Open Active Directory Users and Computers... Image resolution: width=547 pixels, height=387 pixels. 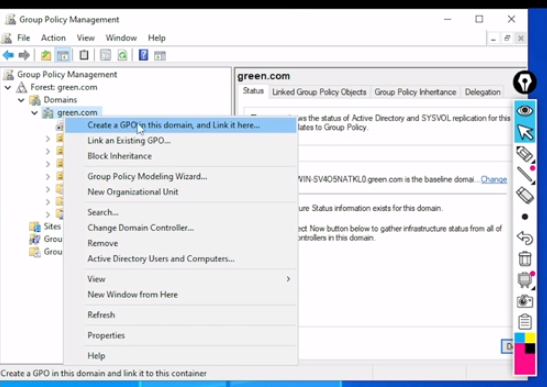point(181,259)
